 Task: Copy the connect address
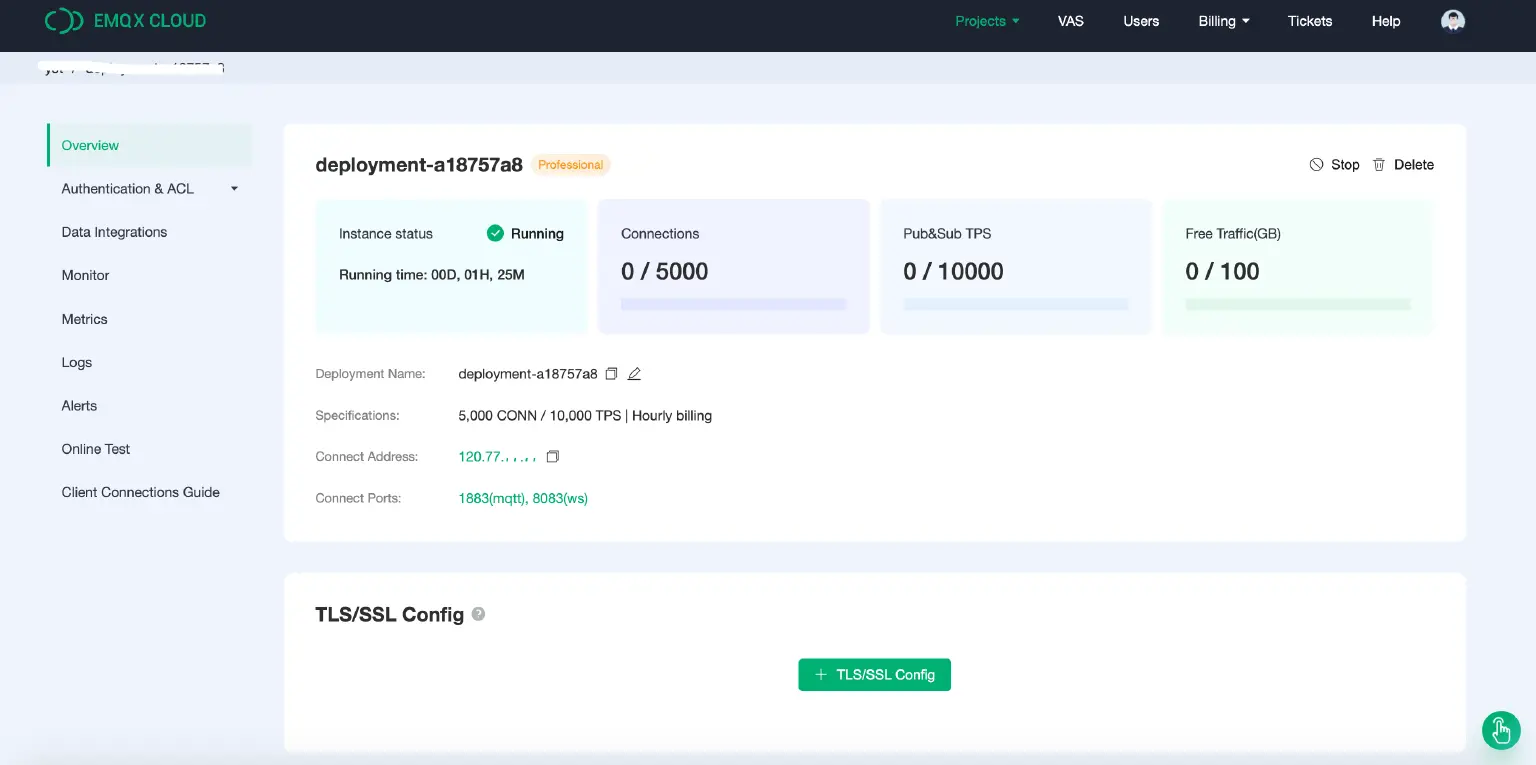(x=552, y=457)
